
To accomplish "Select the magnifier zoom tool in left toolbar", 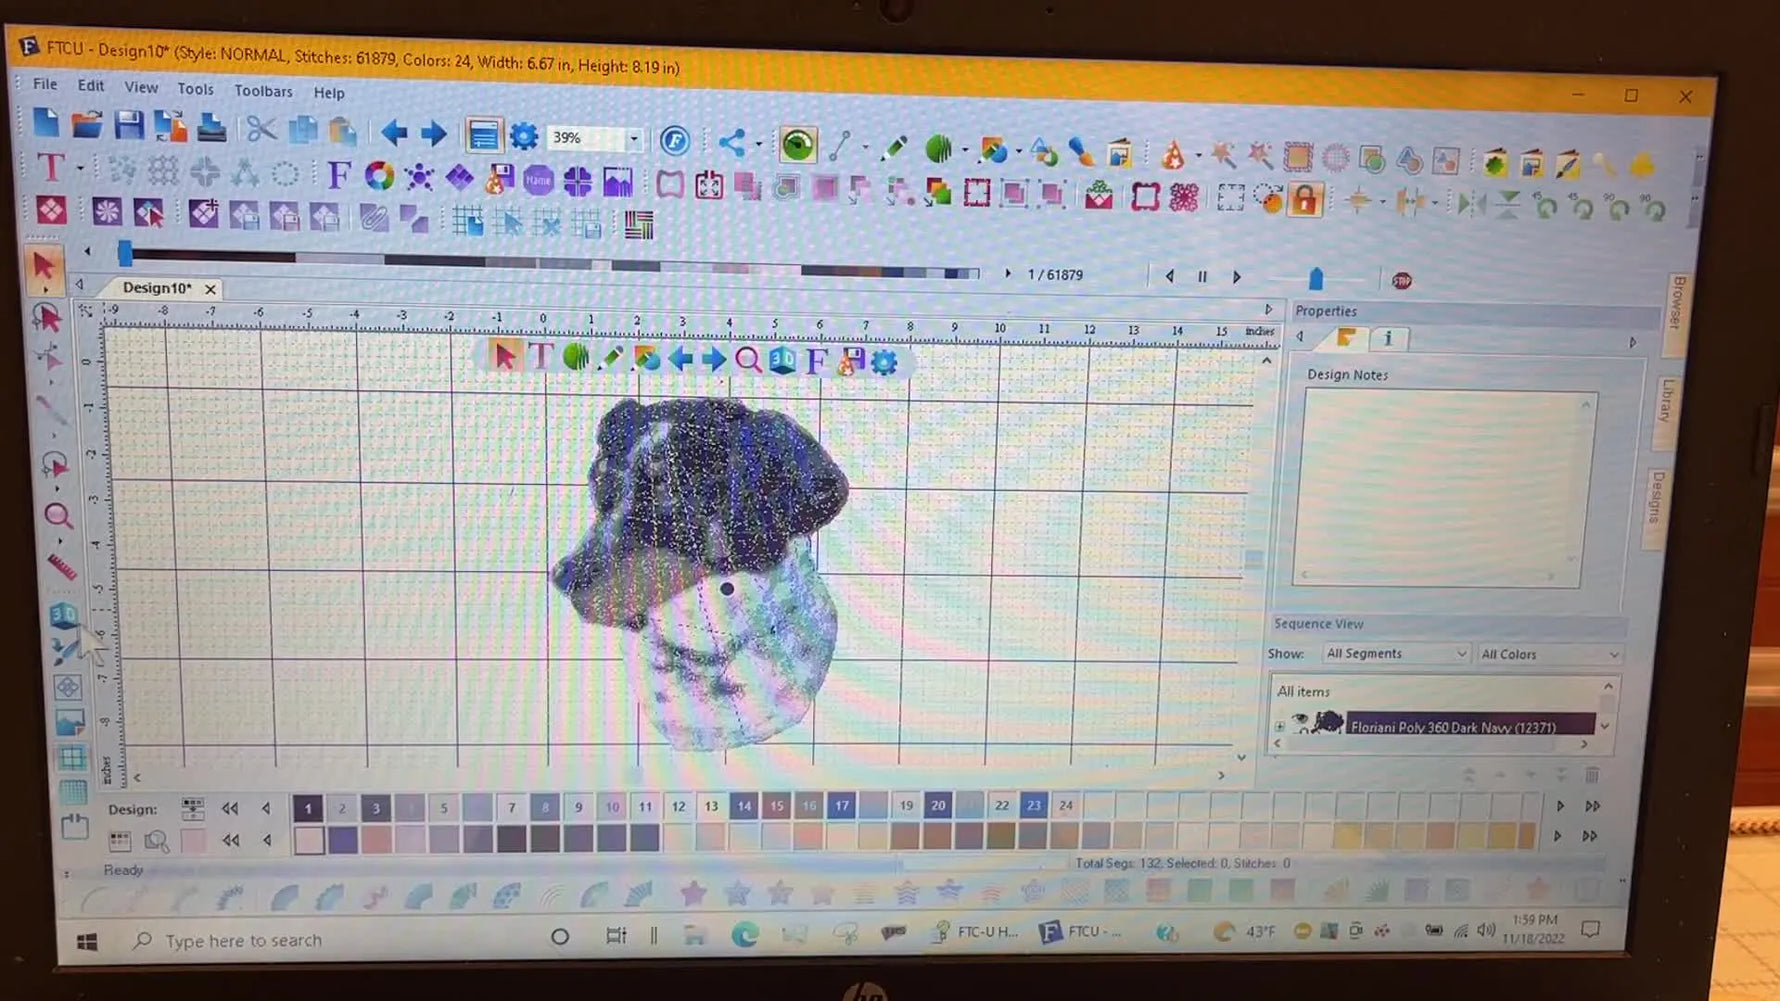I will click(x=58, y=516).
